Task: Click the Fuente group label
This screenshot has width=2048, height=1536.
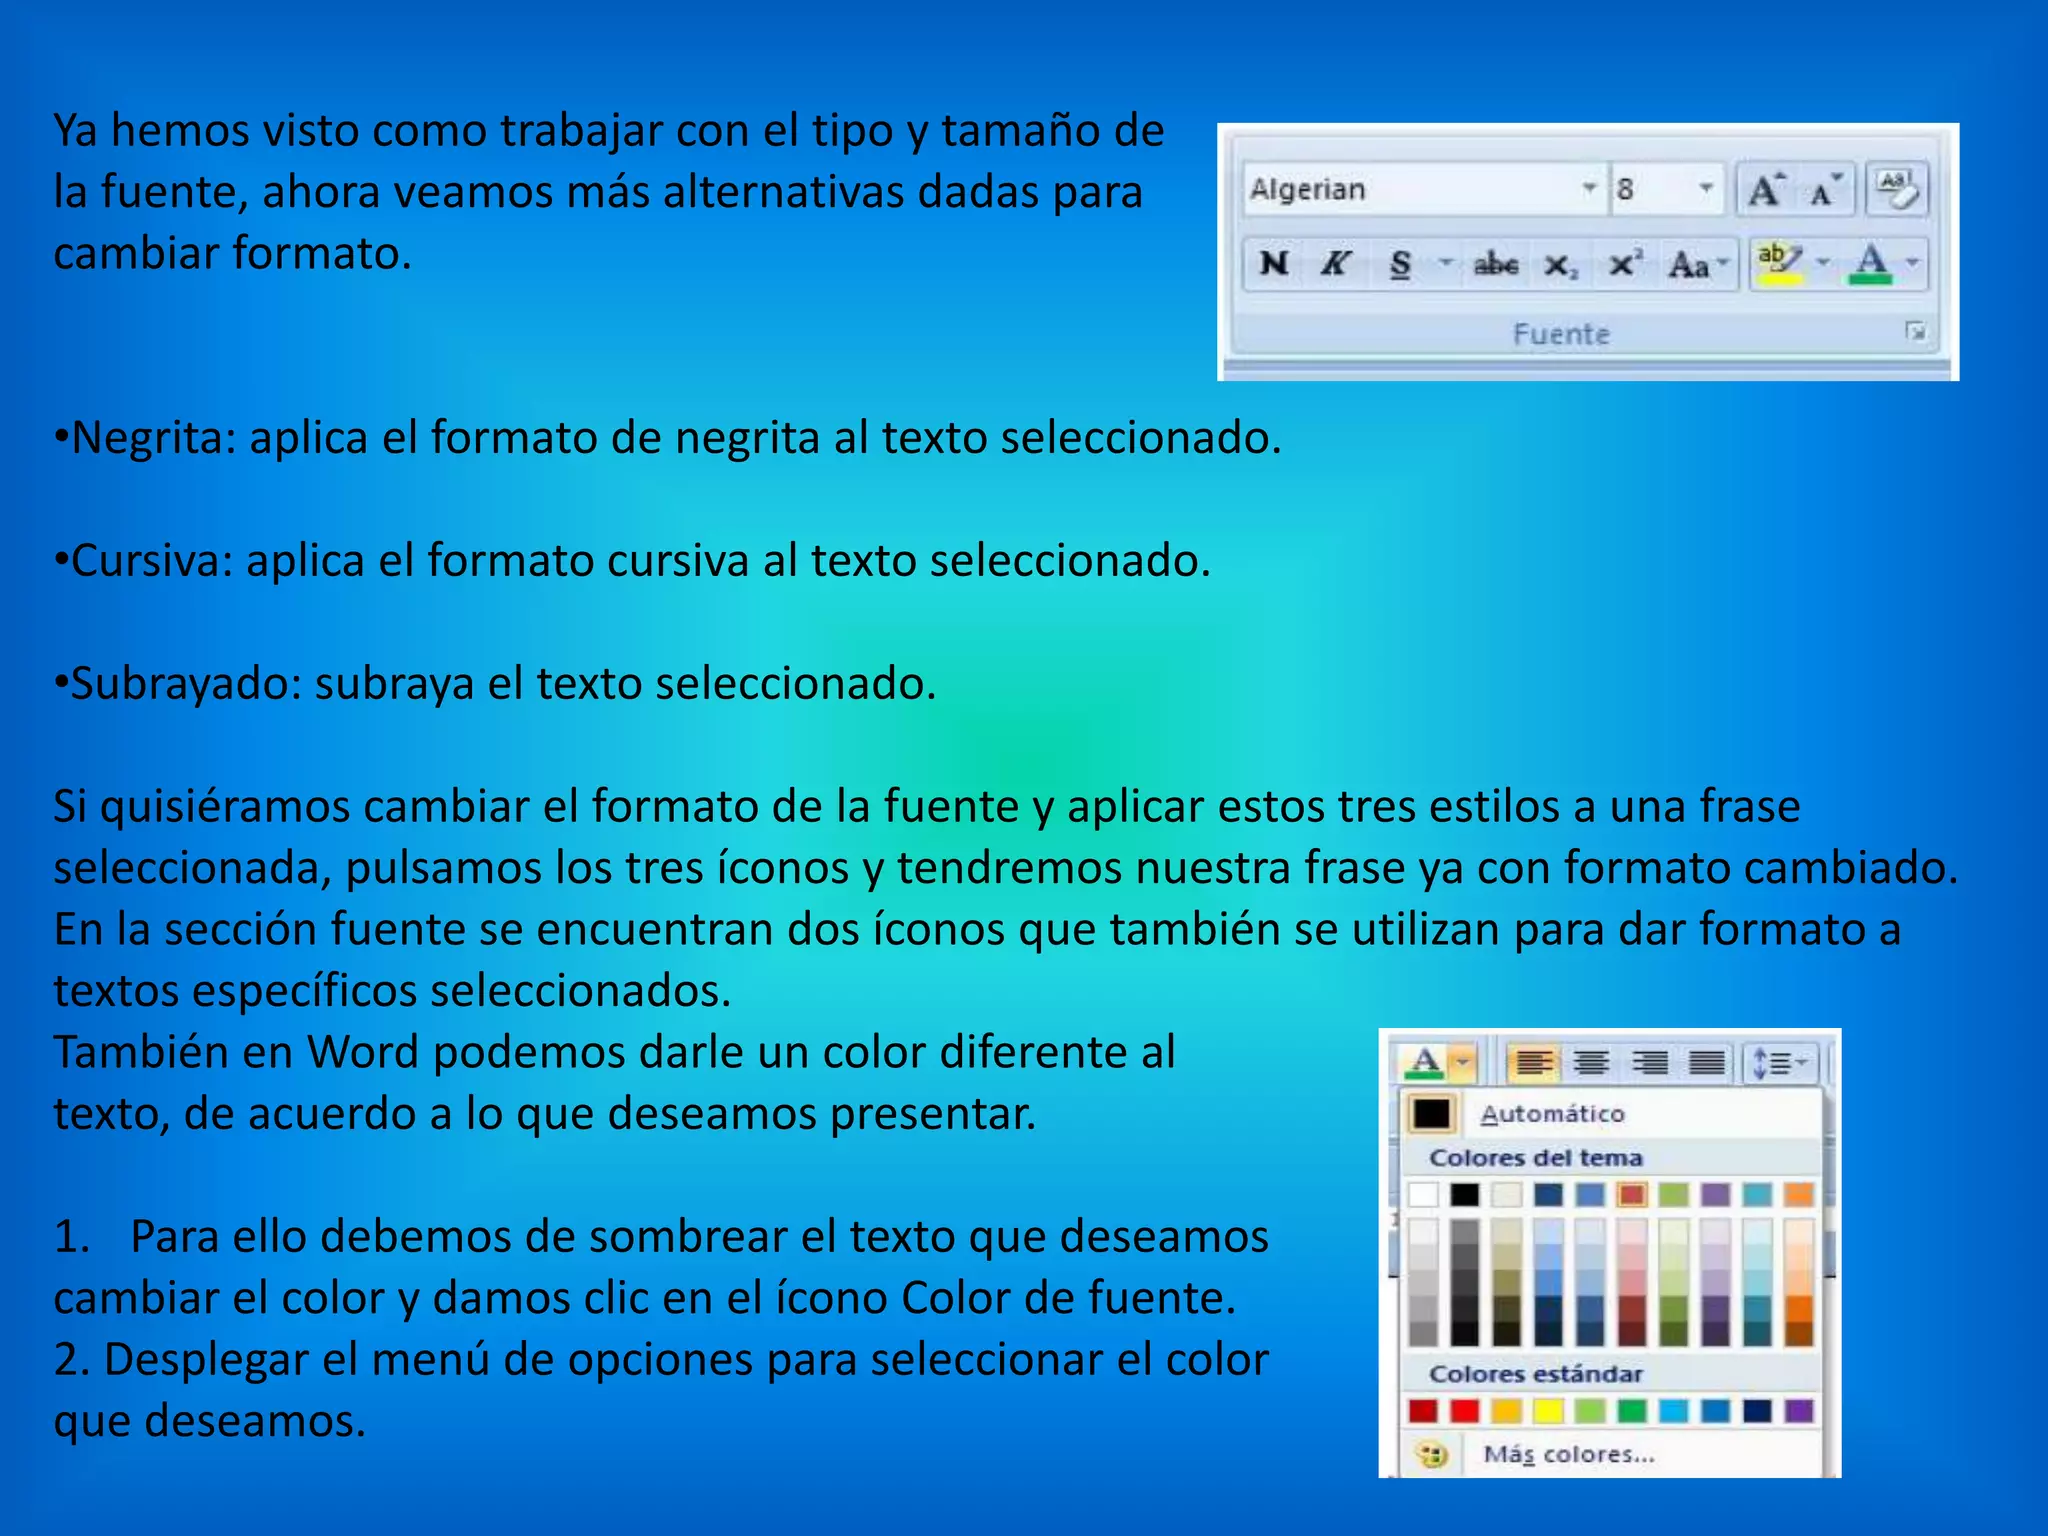Action: point(1561,334)
